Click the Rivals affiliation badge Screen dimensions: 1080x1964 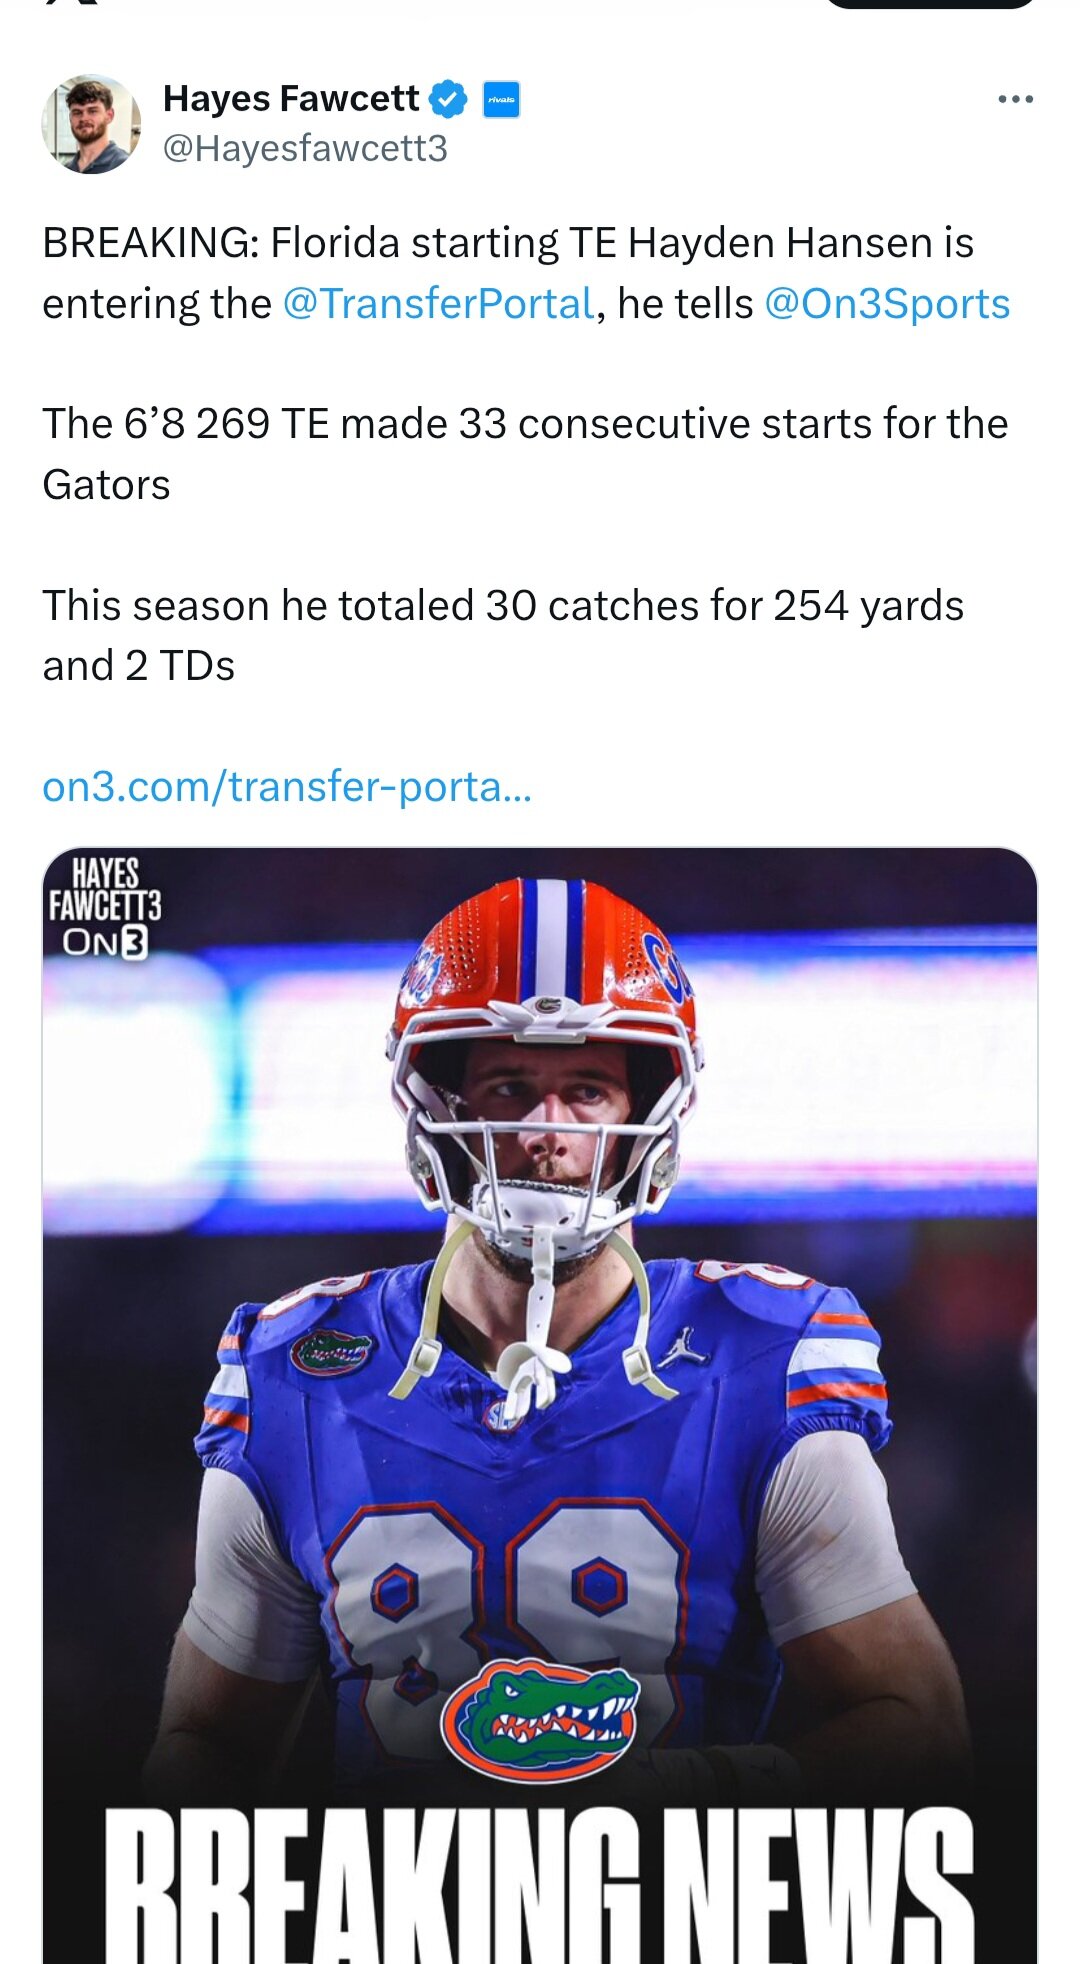click(x=501, y=99)
